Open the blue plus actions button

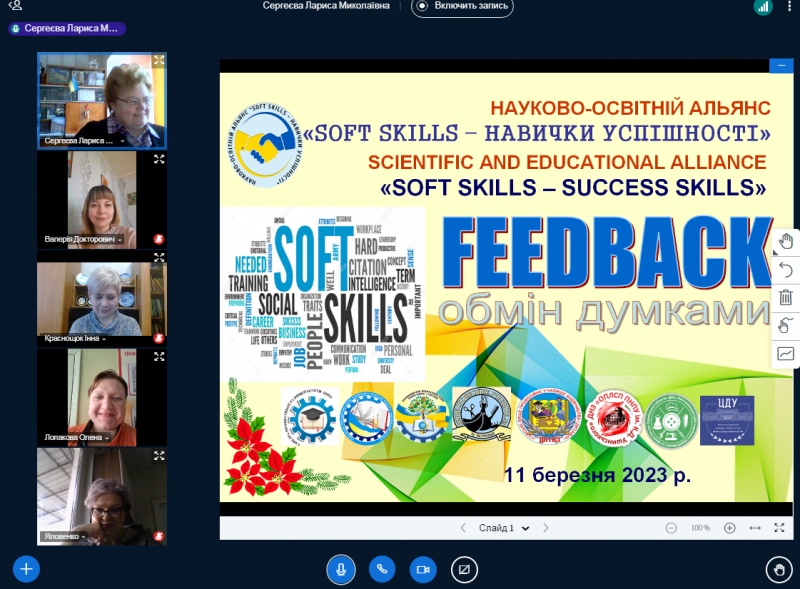pos(25,569)
